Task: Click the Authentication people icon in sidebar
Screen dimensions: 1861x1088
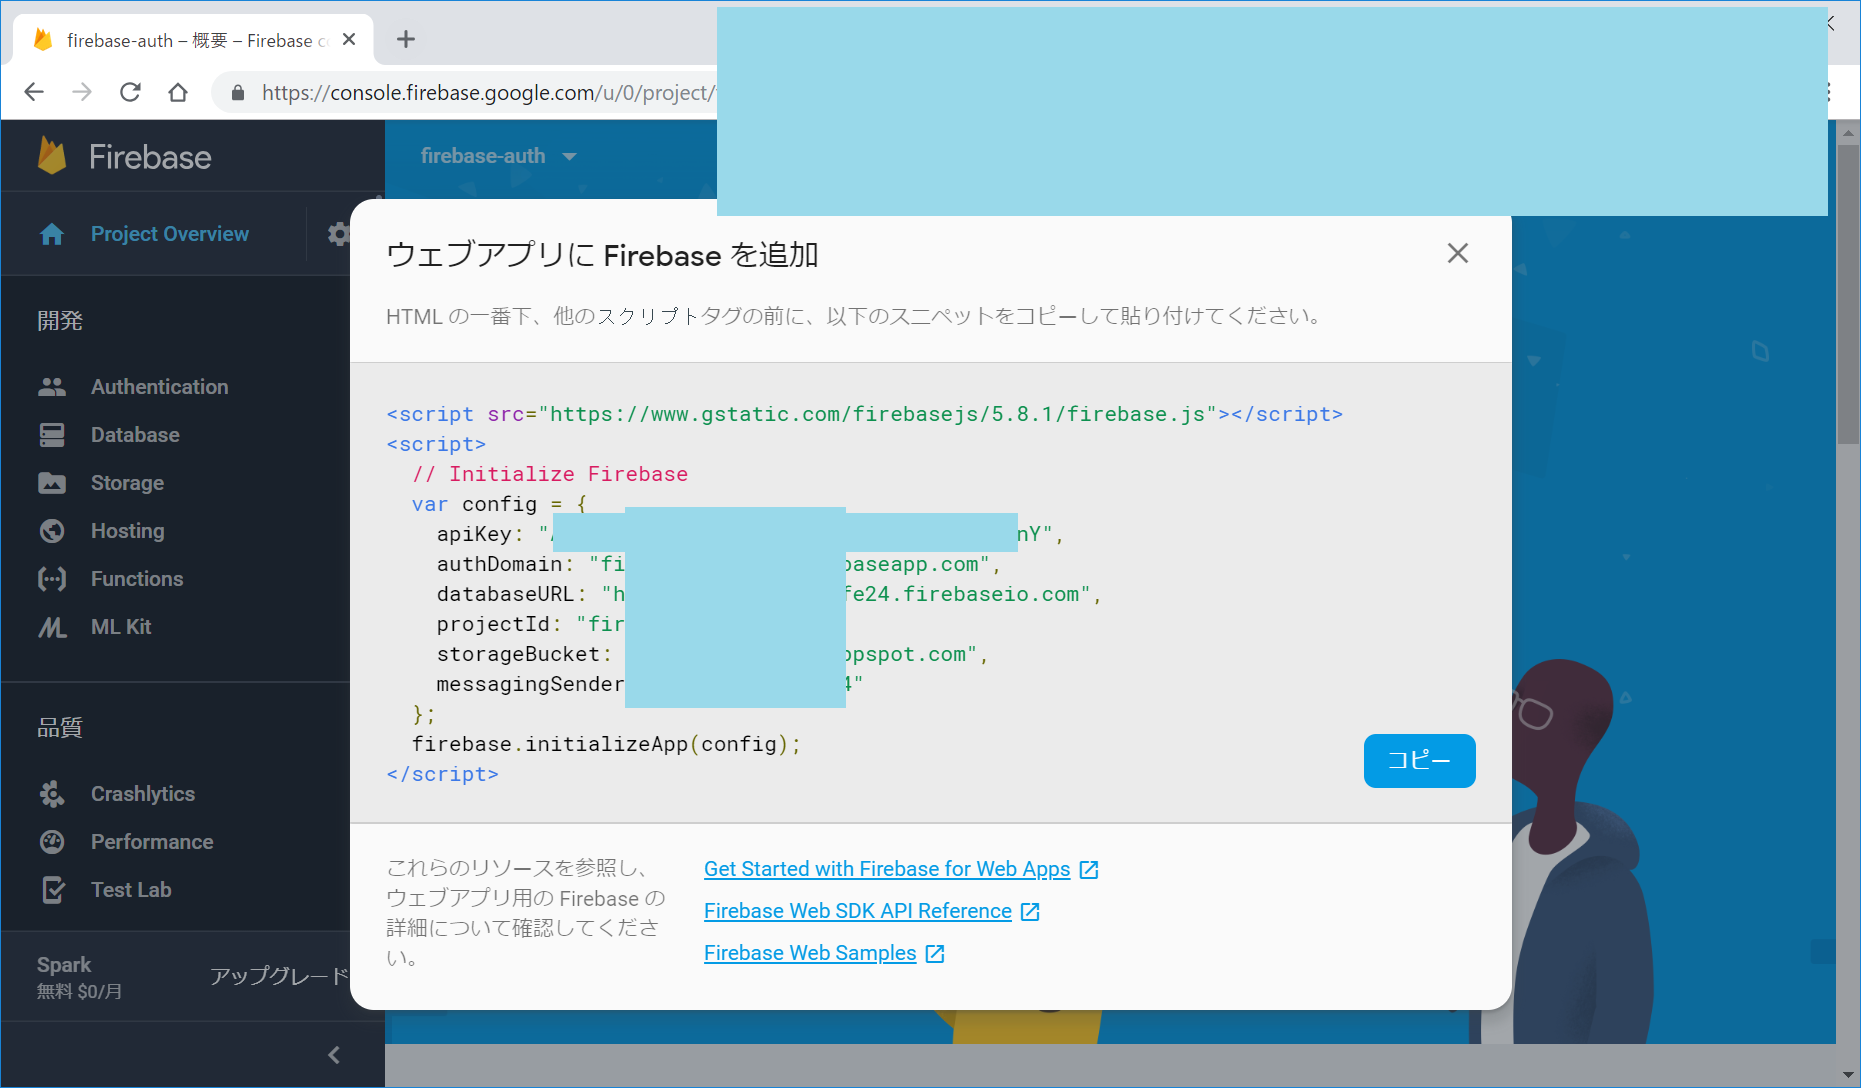Action: click(52, 387)
